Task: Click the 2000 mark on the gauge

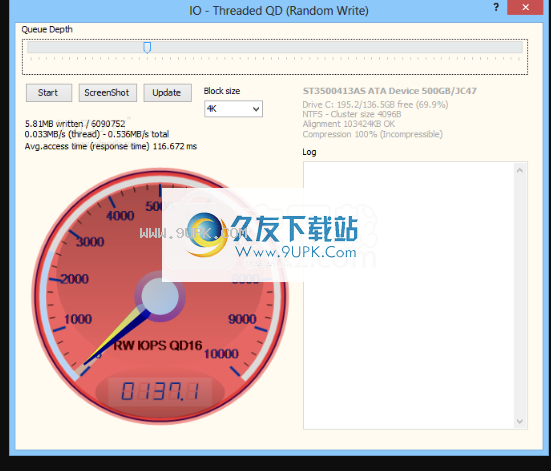Action: coord(74,279)
